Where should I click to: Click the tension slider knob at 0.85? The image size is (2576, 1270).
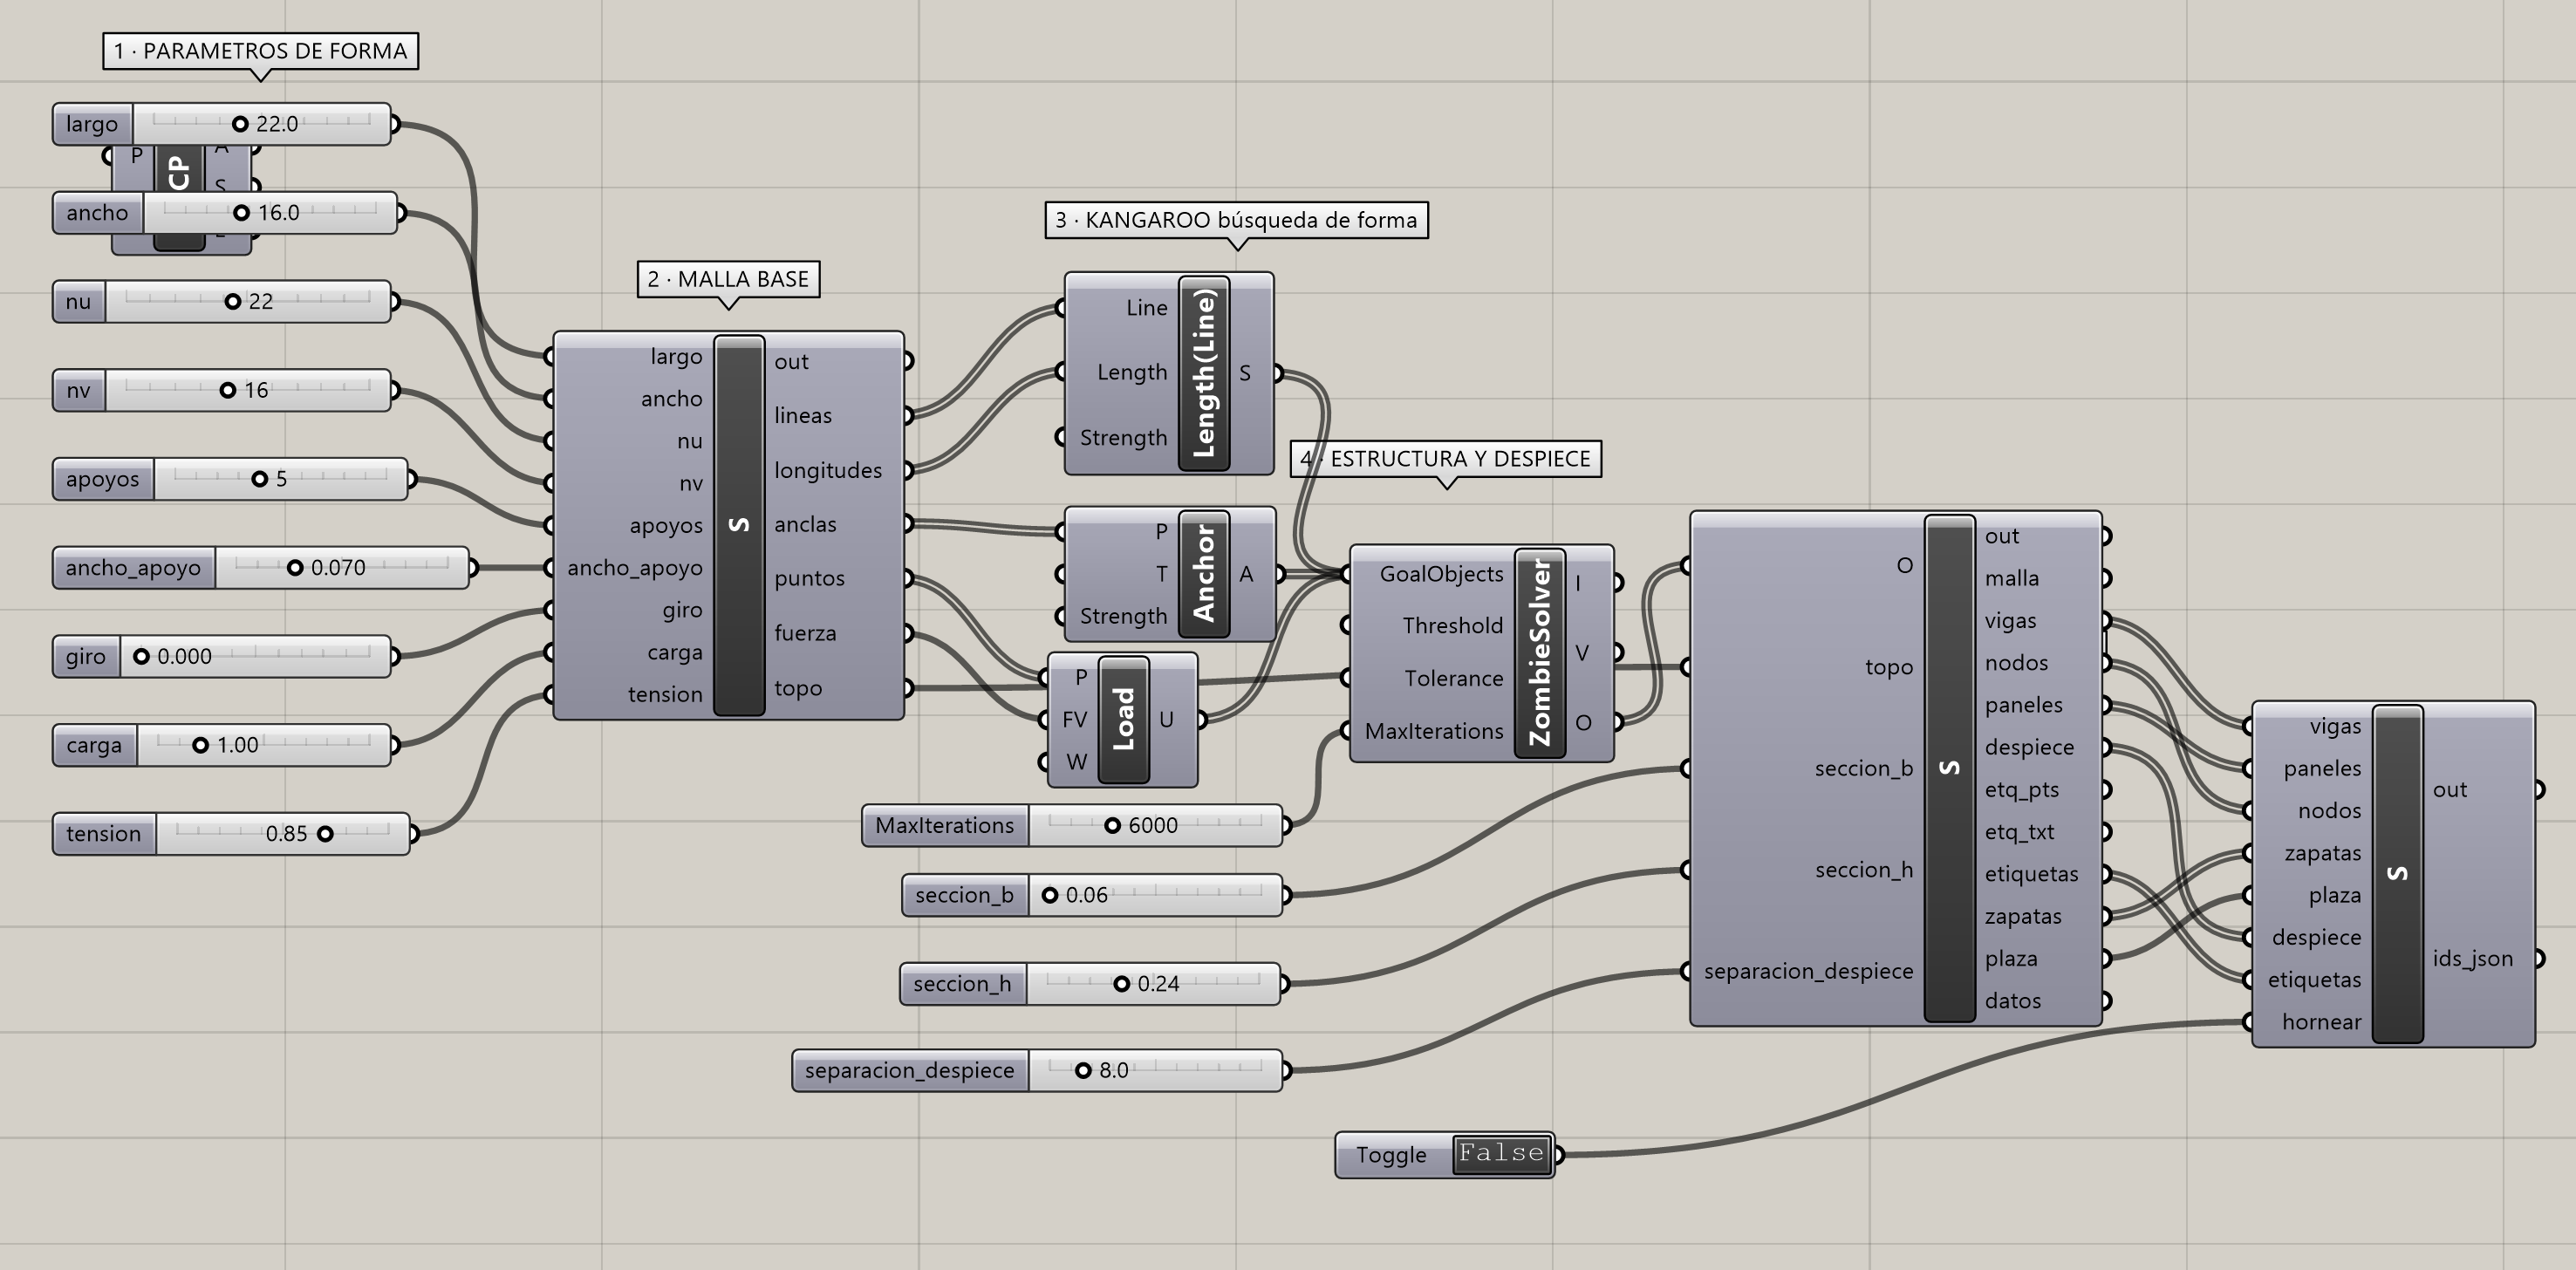(325, 834)
